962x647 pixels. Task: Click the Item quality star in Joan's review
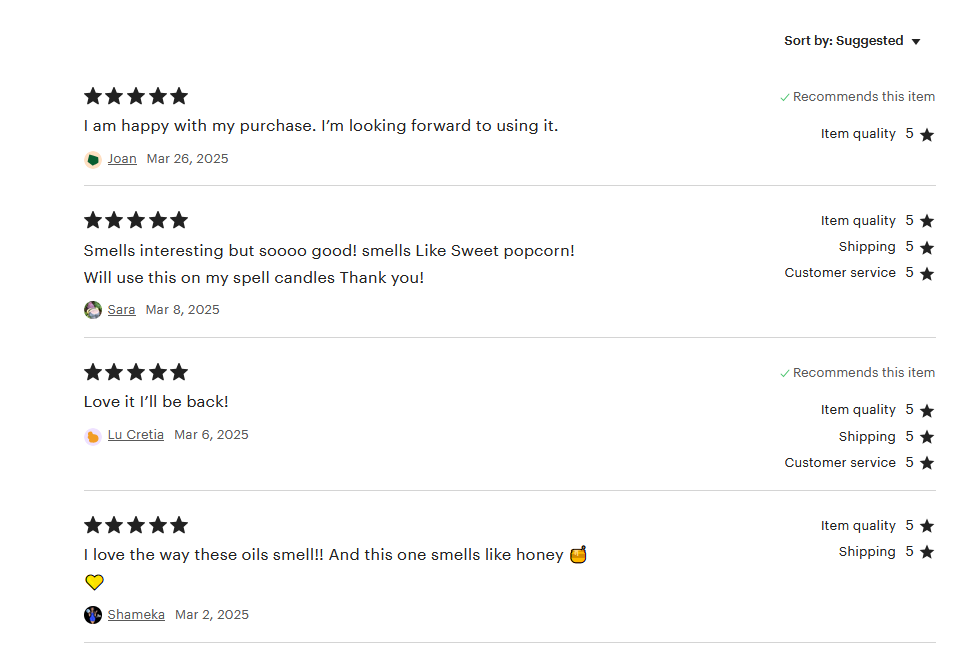[x=927, y=135]
